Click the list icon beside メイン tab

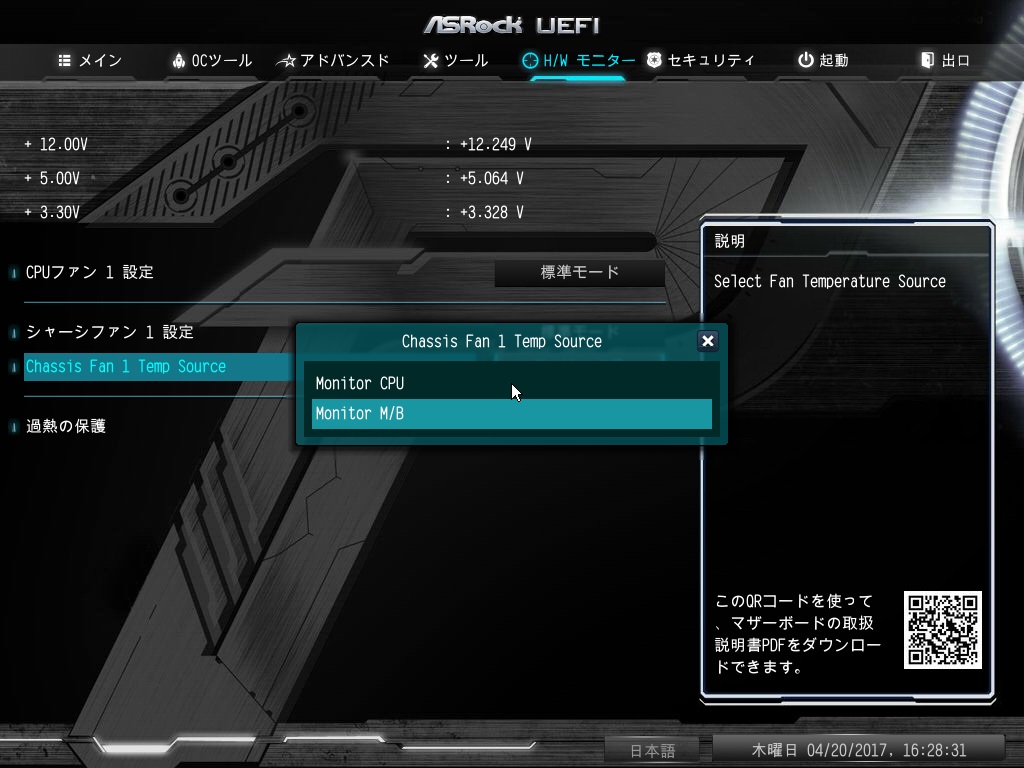click(x=64, y=61)
